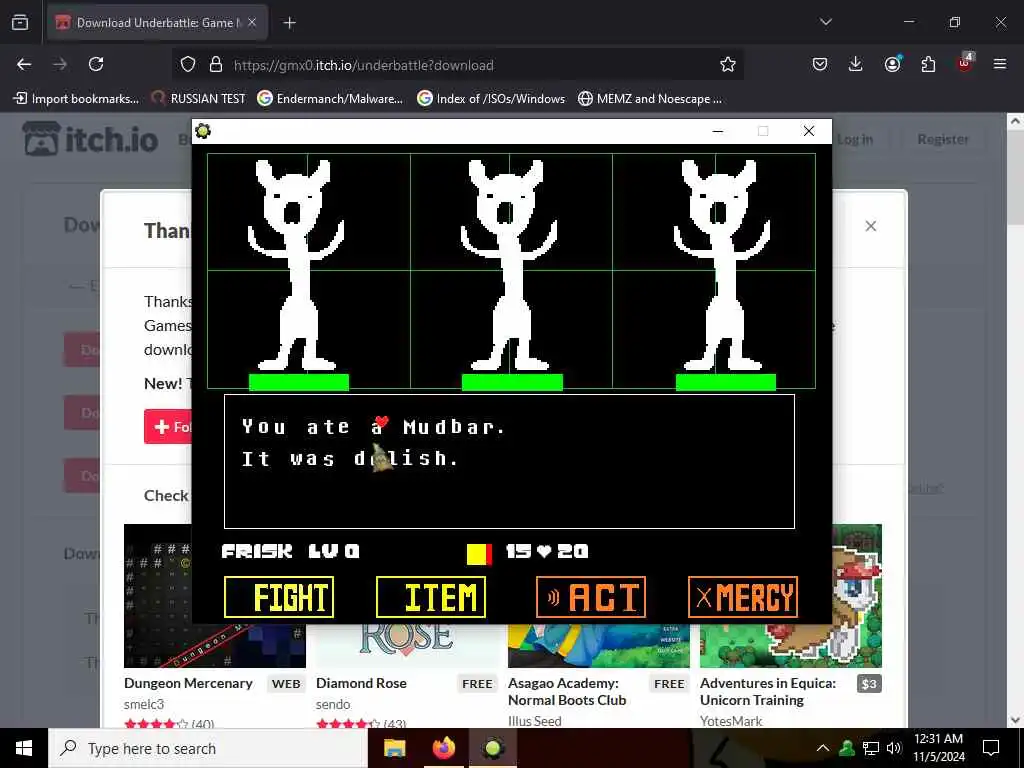Open the Windows notification center icon
Screen dimensions: 1024x768
pos(991,748)
